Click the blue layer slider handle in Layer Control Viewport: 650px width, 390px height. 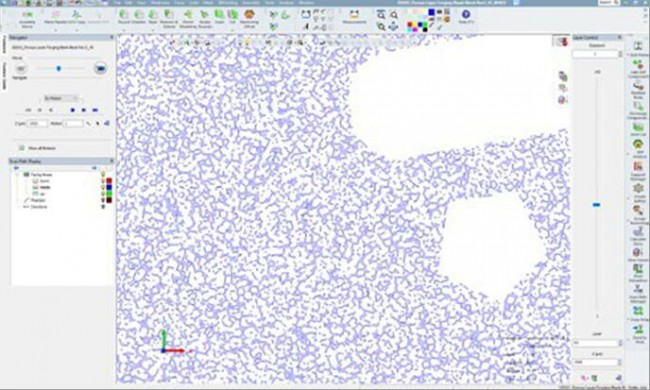[597, 204]
